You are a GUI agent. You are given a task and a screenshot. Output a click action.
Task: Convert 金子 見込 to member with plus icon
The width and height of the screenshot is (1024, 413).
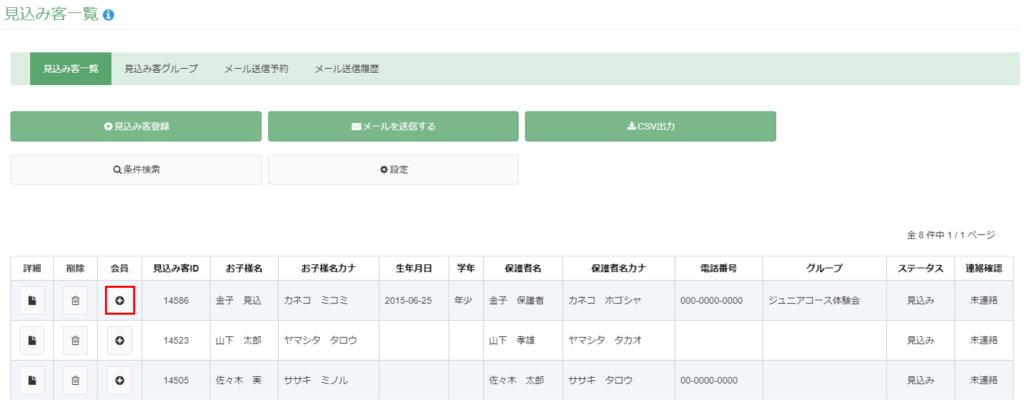pos(120,301)
